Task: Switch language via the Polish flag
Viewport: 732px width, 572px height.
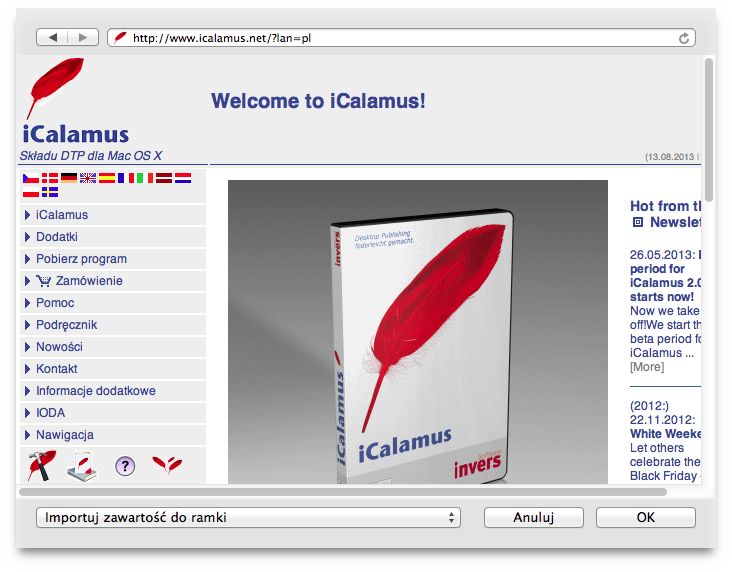Action: (x=31, y=192)
